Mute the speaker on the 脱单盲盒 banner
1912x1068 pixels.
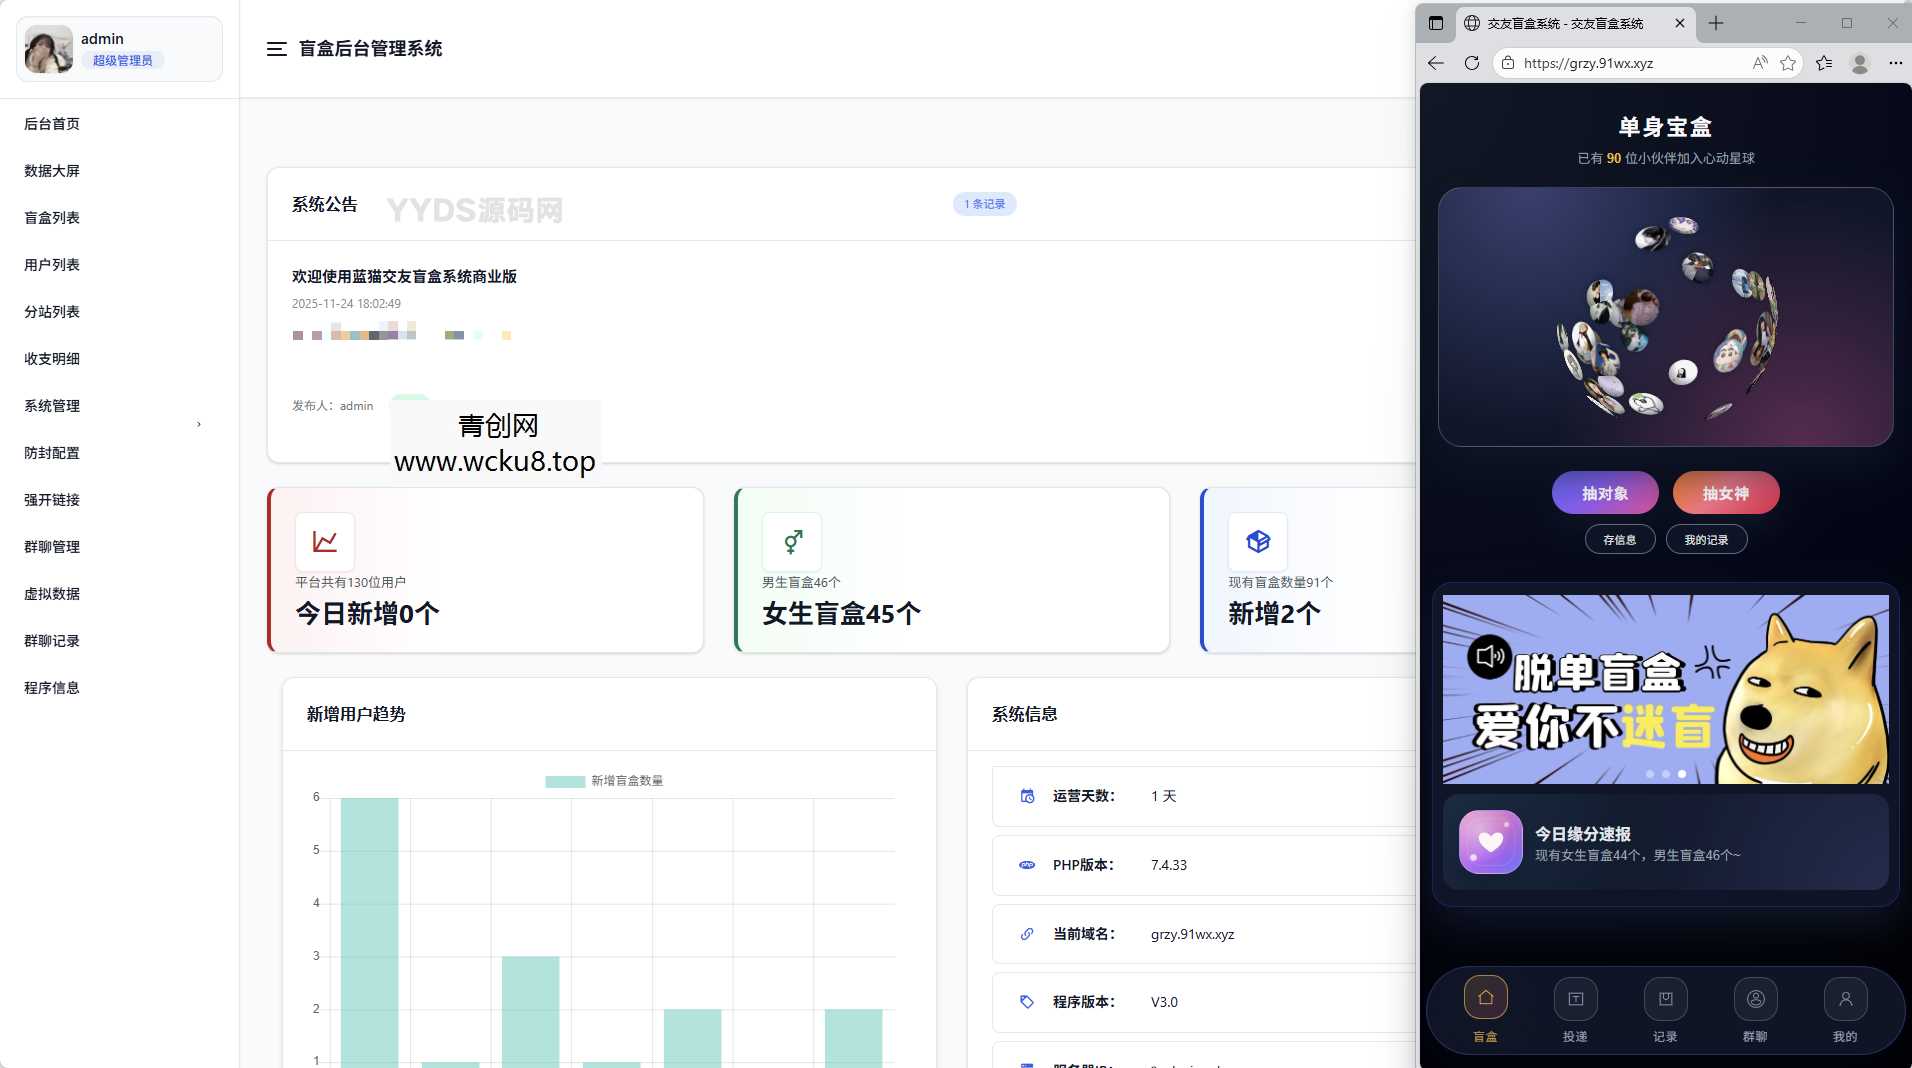[1490, 656]
